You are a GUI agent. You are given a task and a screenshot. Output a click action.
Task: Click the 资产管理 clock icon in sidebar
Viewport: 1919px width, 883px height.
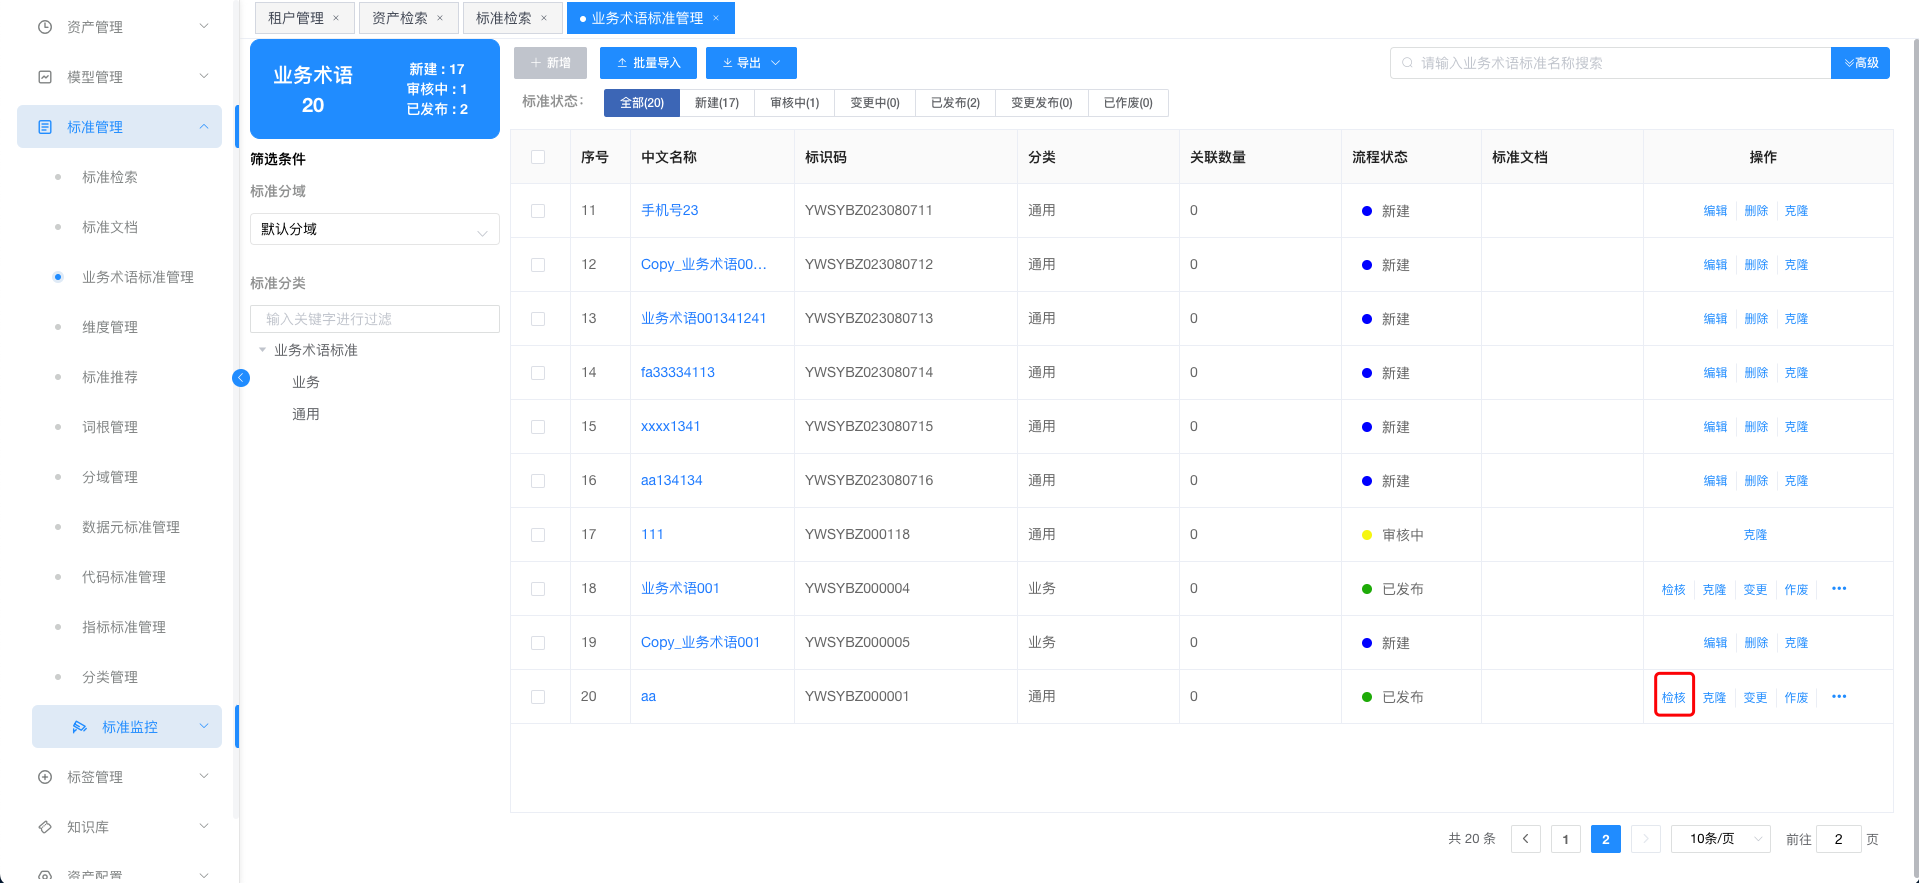coord(45,27)
